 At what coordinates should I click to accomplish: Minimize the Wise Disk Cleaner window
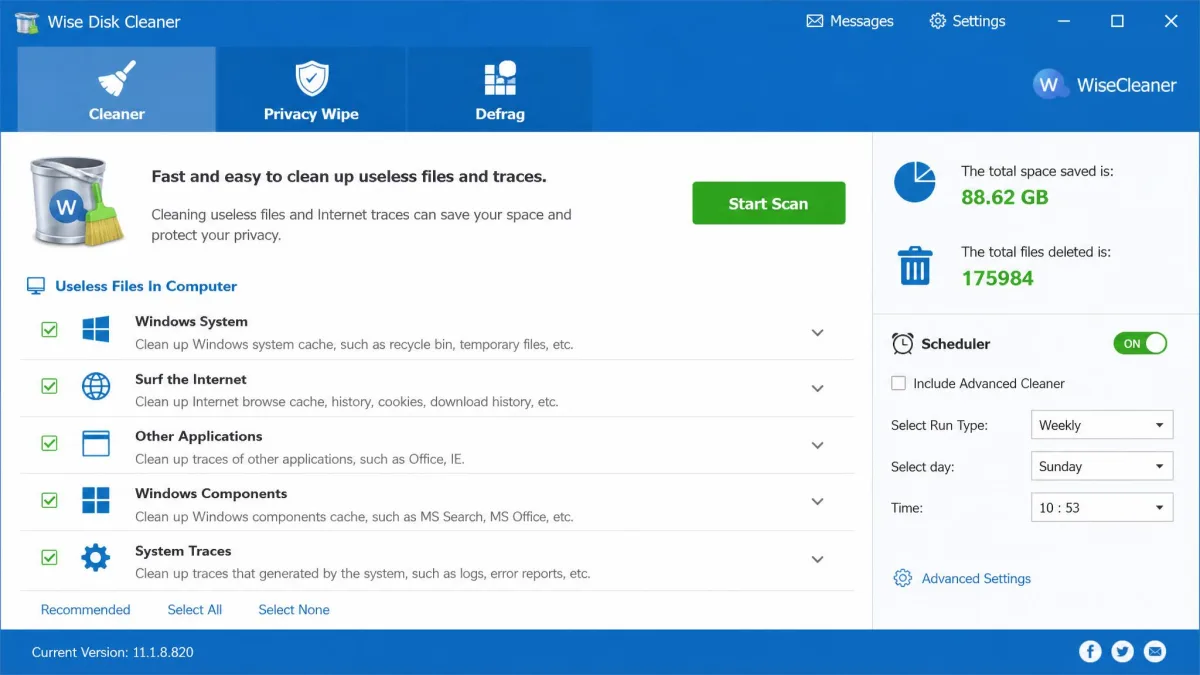click(x=1064, y=21)
